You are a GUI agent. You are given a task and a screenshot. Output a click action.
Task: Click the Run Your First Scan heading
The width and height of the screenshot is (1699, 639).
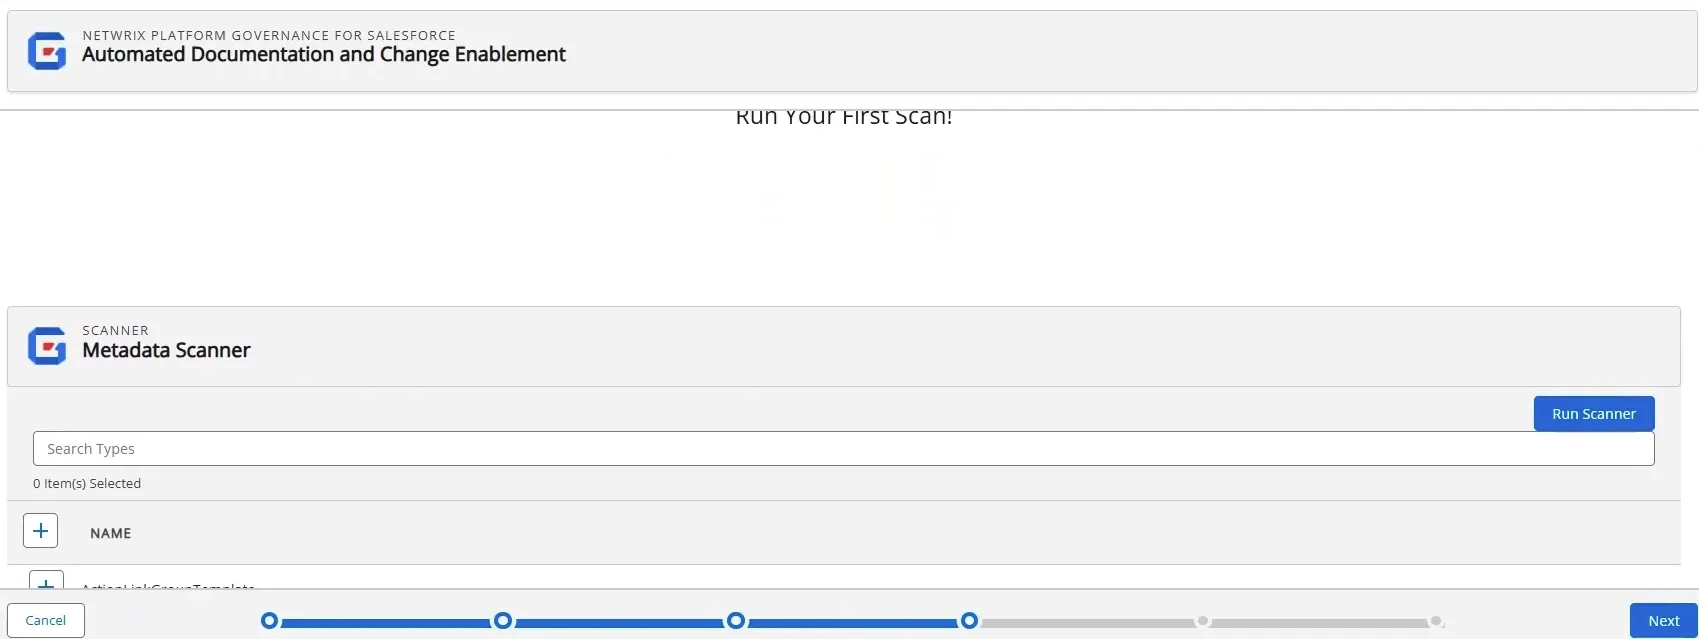[844, 117]
